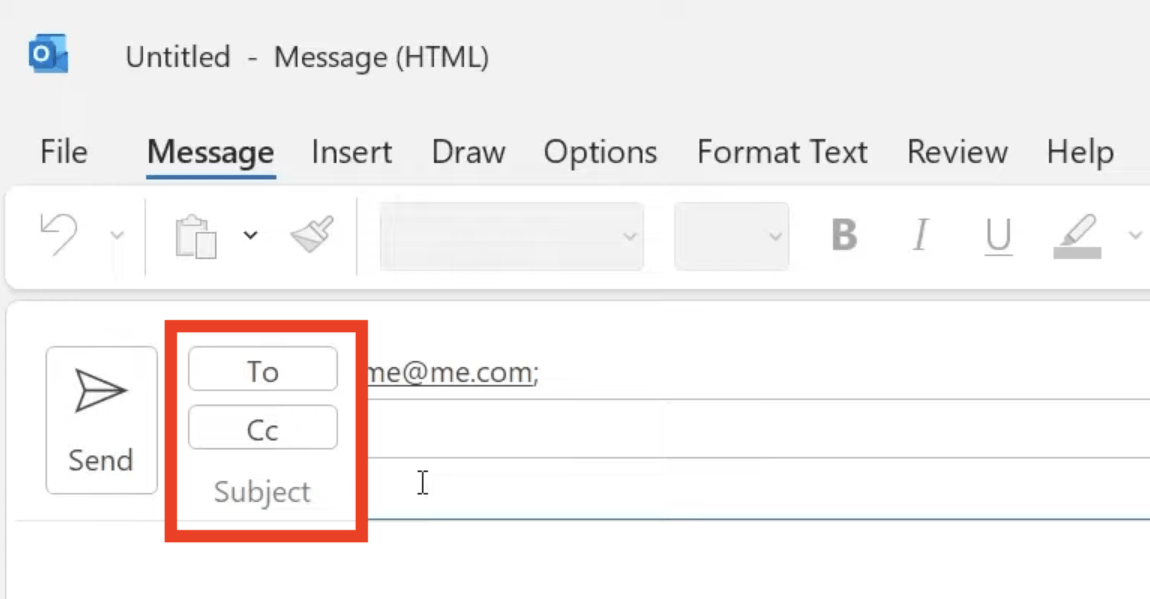
Task: Switch to the Format Text tab
Action: (x=783, y=152)
